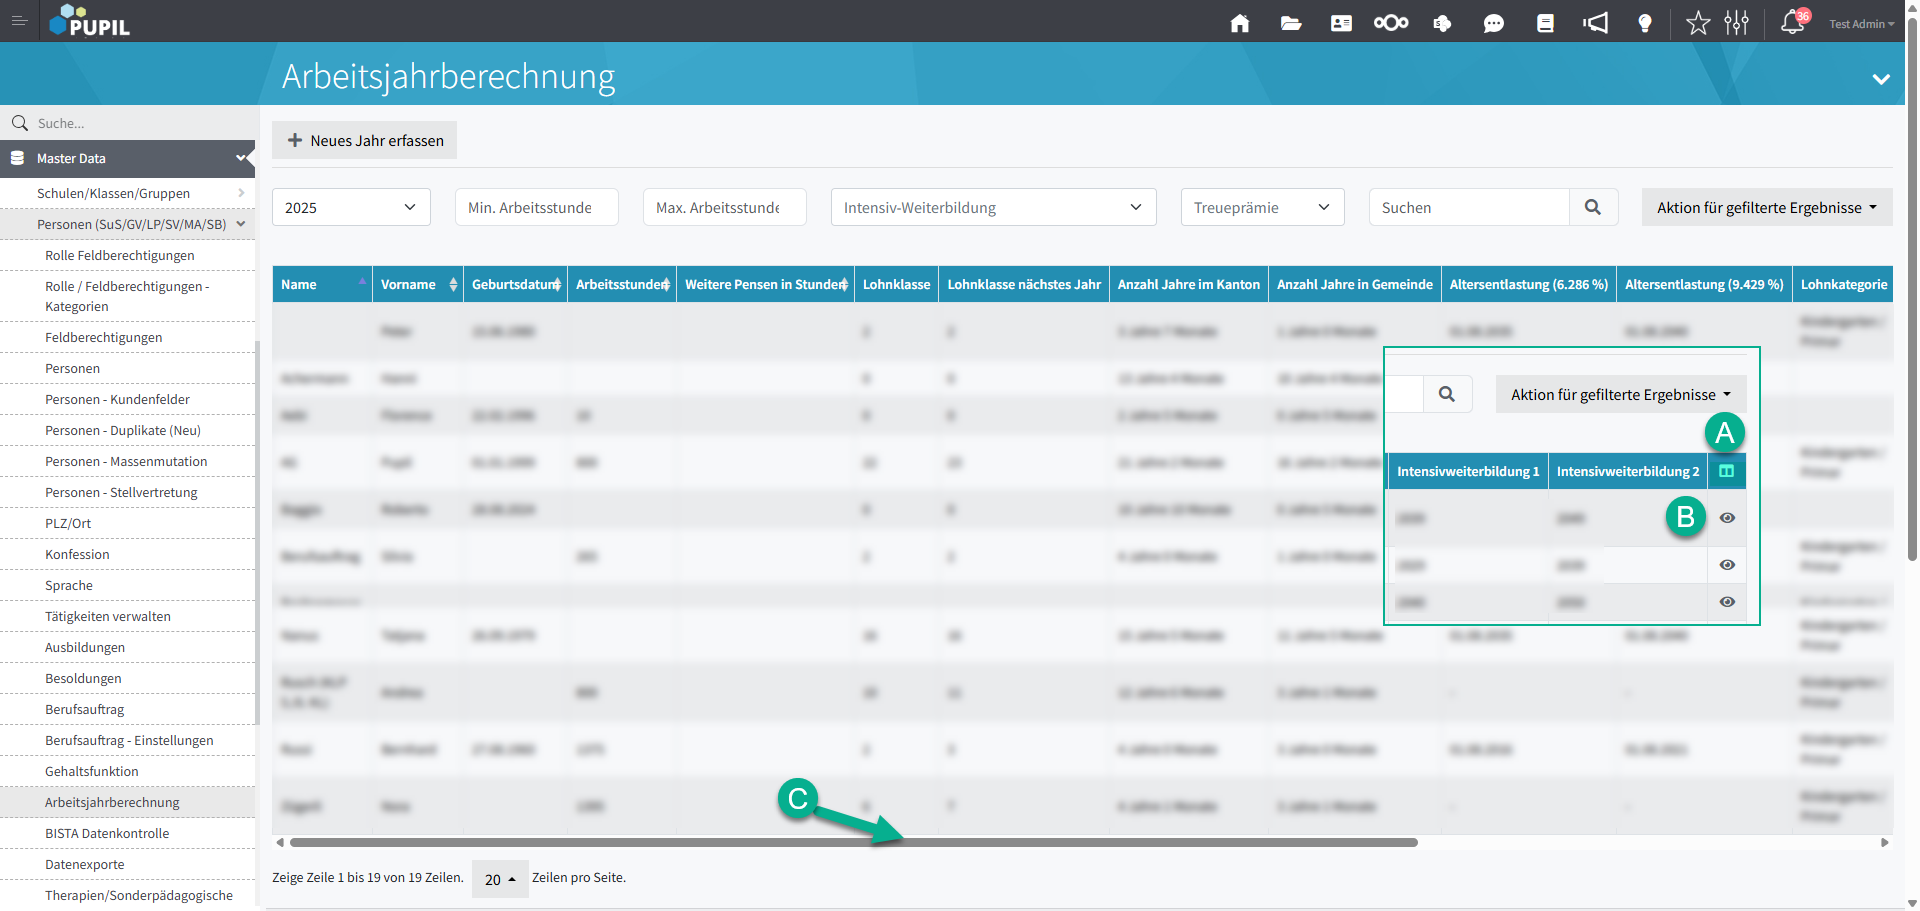Collapse the Arbeitsjahrberechnung header with the chevron
The height and width of the screenshot is (911, 1920).
[x=1881, y=79]
